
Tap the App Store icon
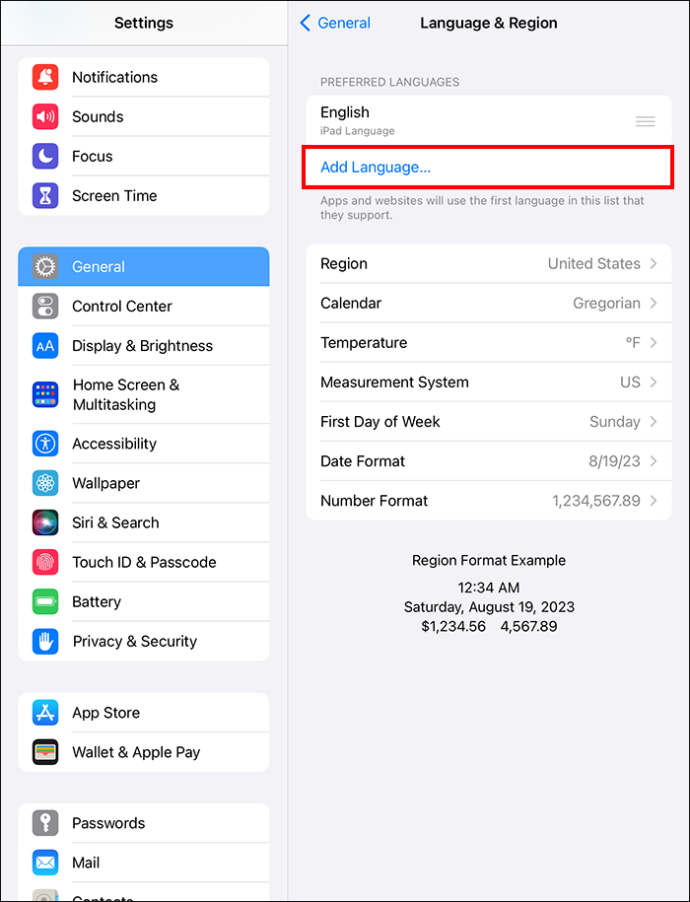click(x=45, y=712)
